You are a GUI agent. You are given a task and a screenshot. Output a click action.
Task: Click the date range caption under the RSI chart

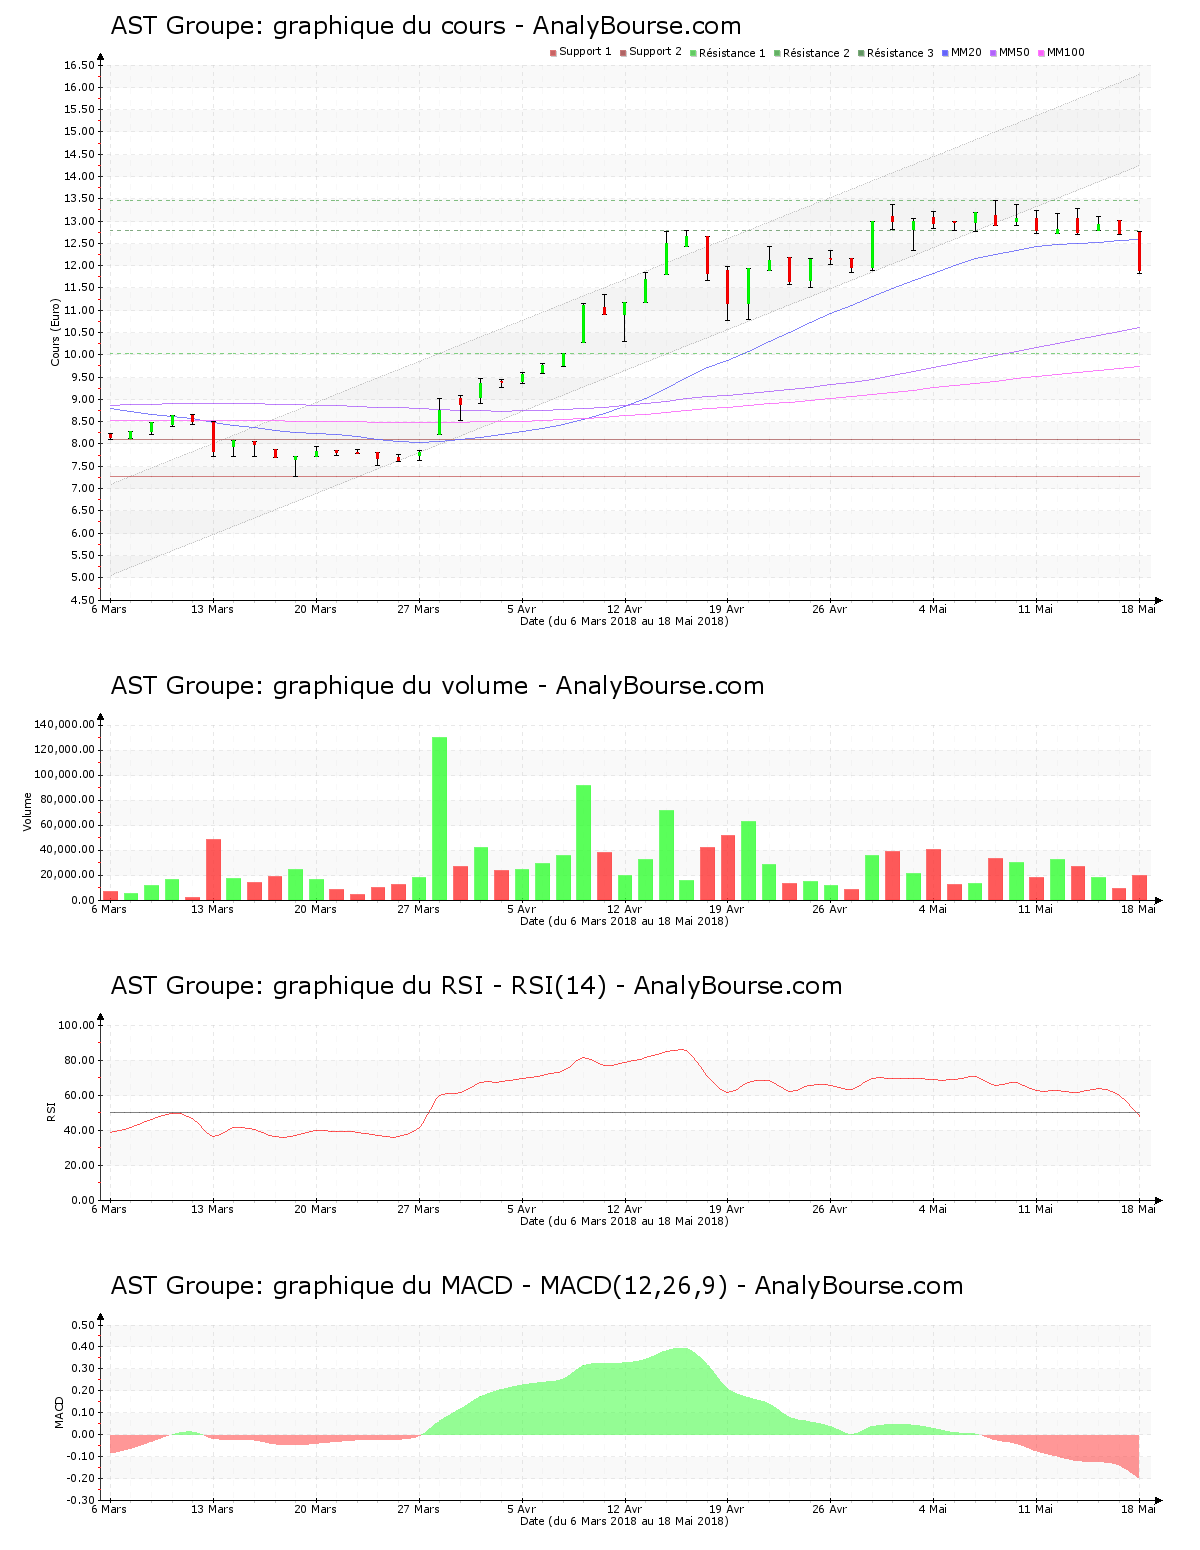coord(624,1221)
